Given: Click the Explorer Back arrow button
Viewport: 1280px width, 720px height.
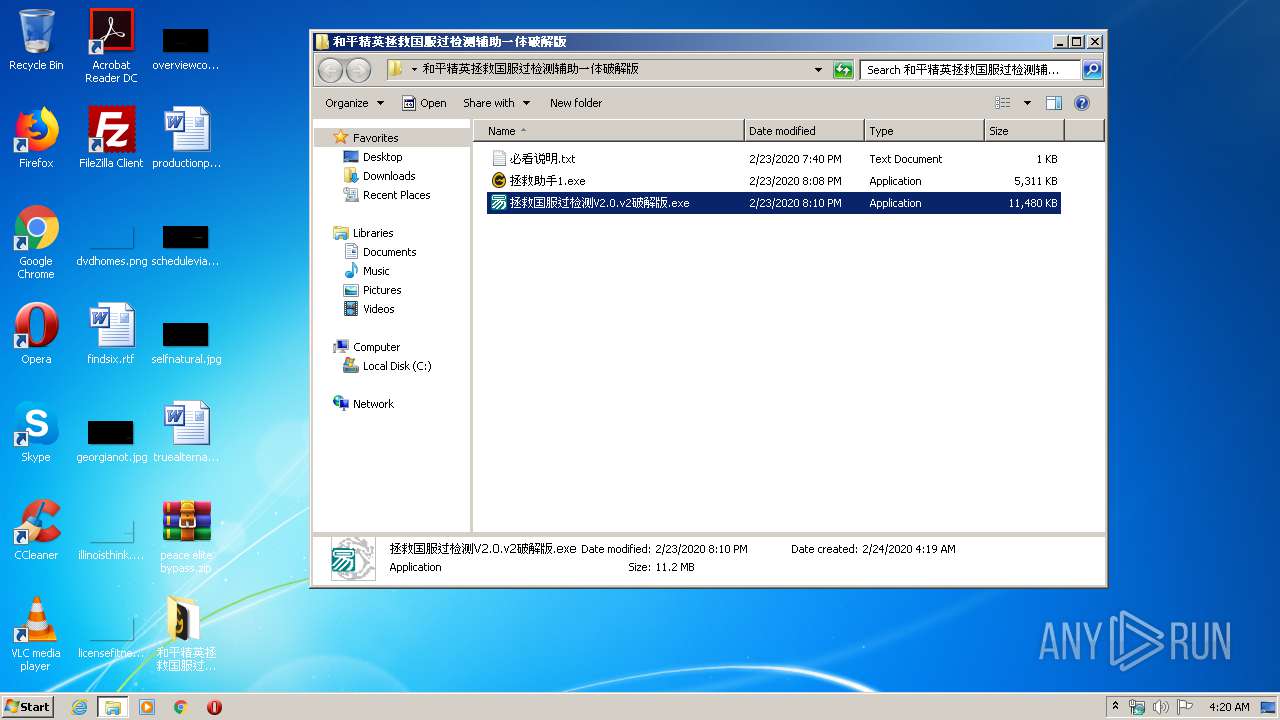Looking at the screenshot, I should click(331, 70).
